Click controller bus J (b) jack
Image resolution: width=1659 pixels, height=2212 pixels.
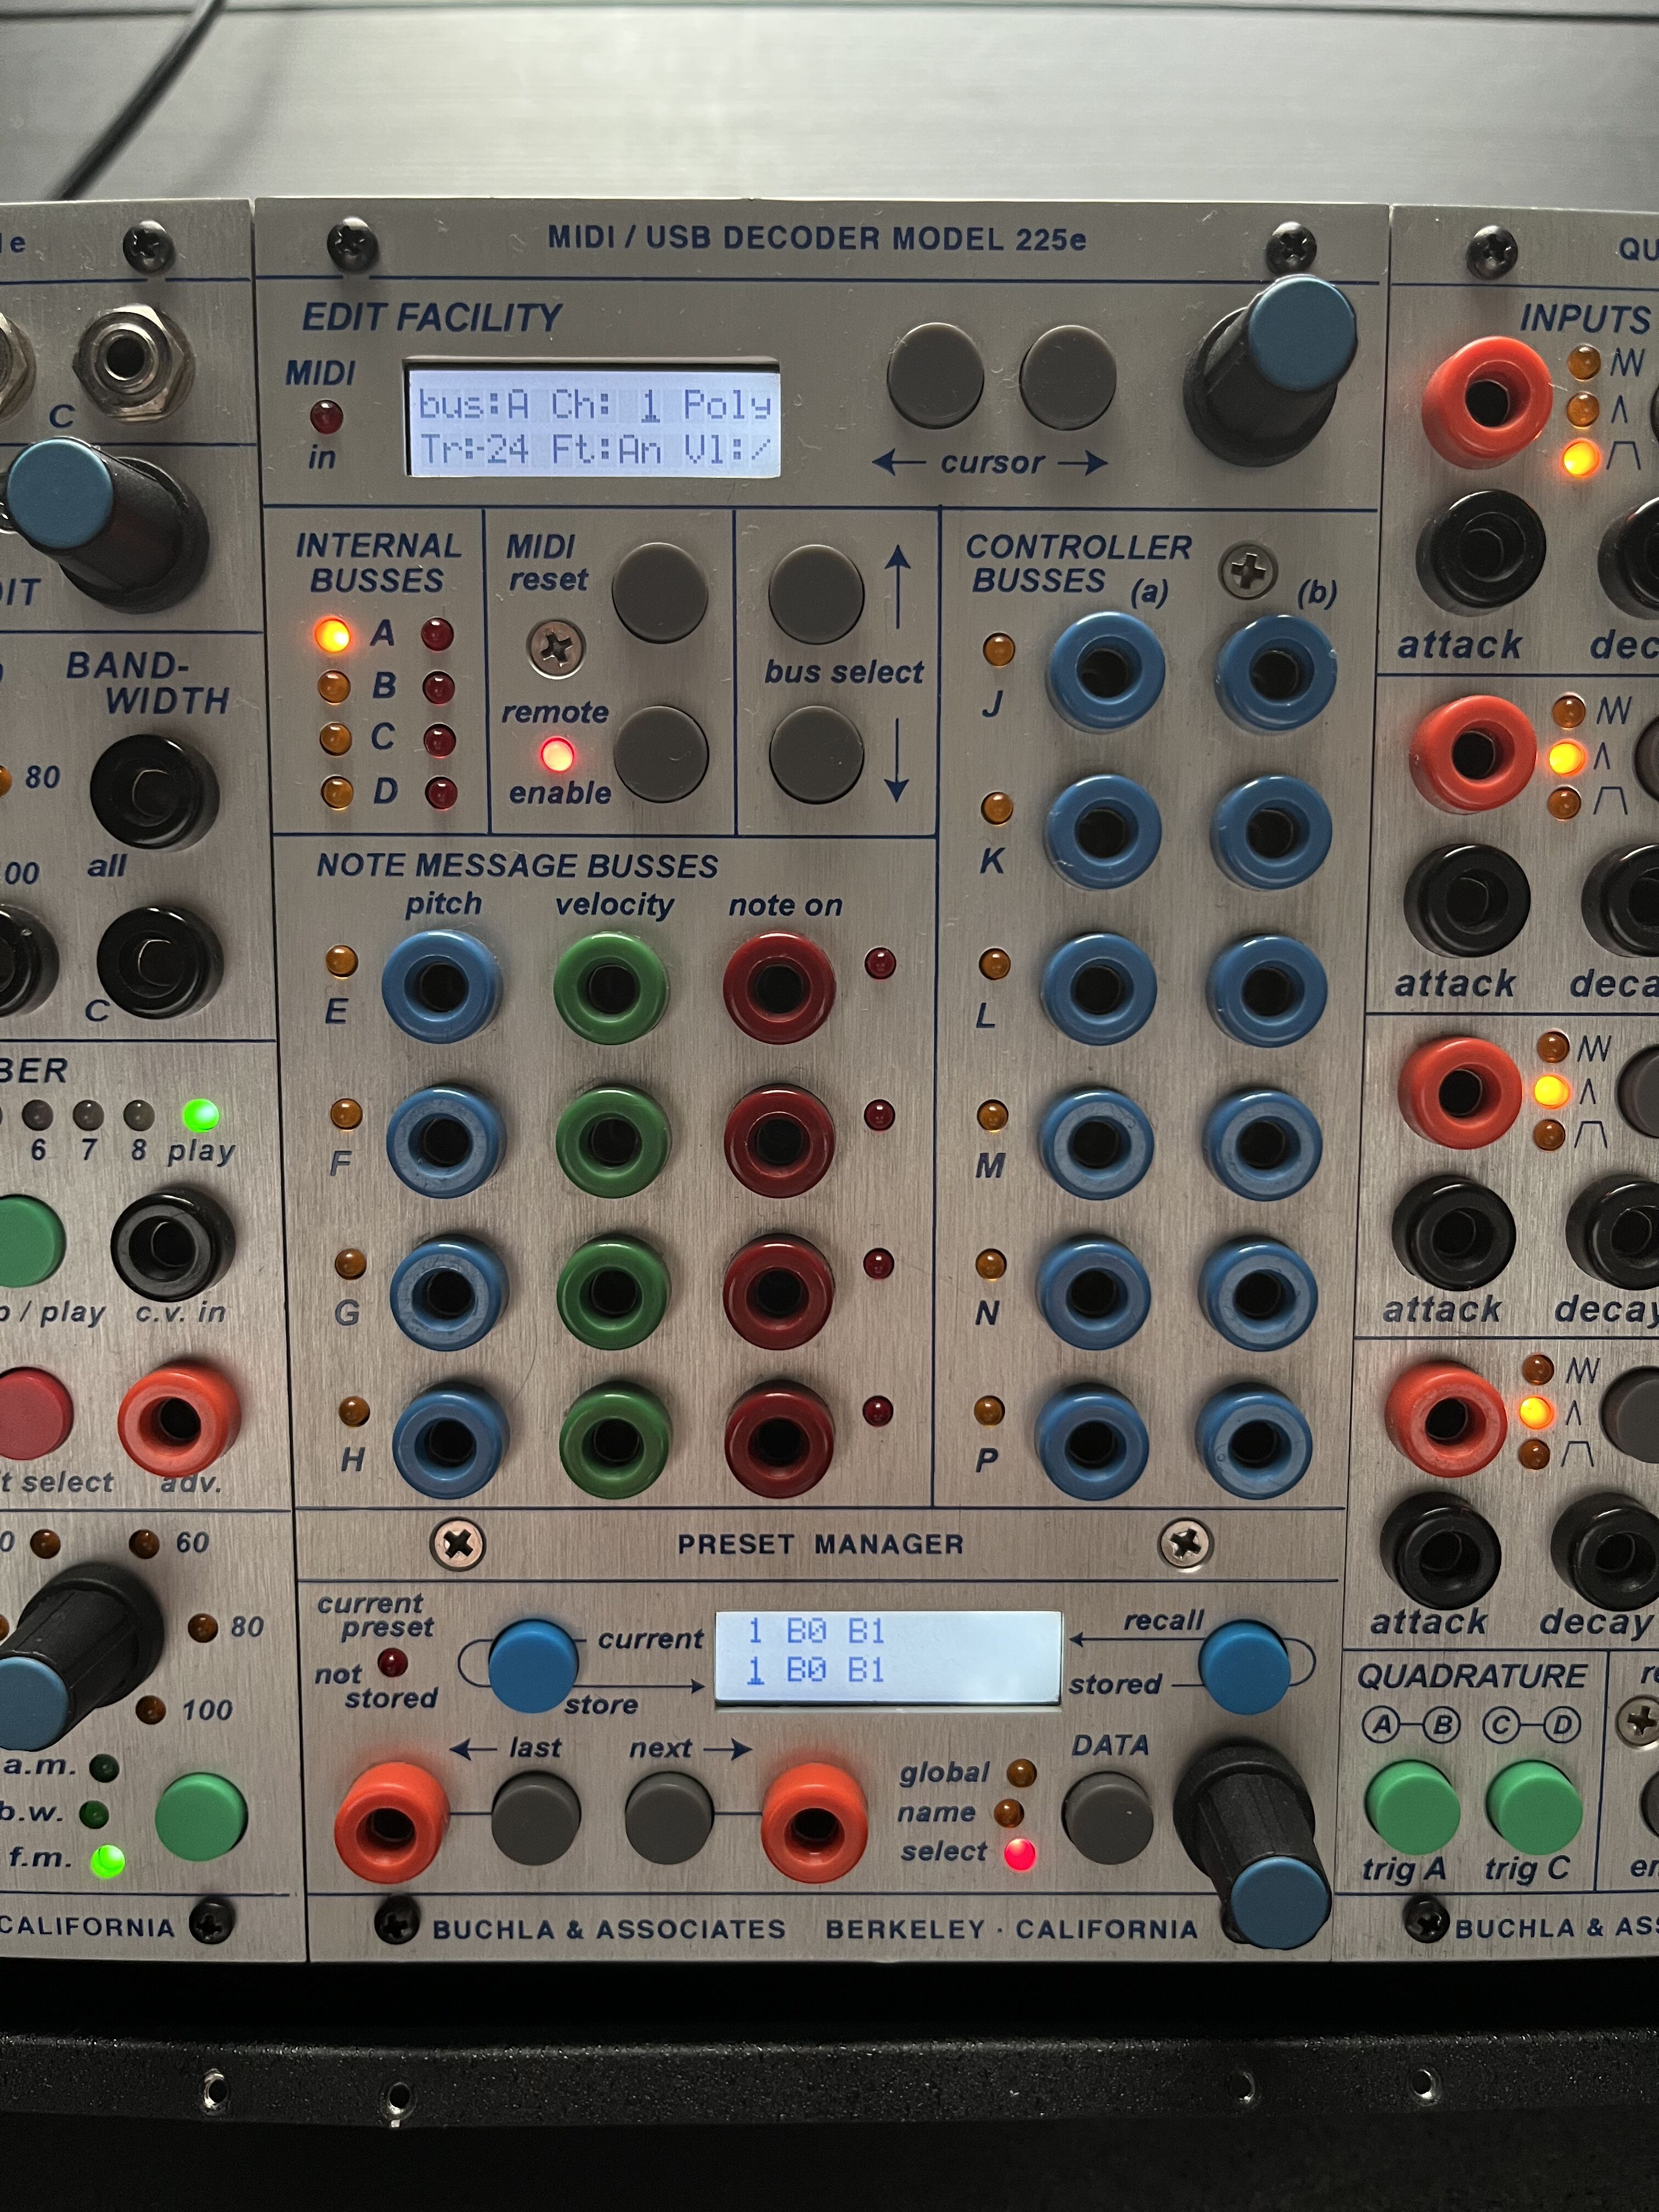(1275, 673)
